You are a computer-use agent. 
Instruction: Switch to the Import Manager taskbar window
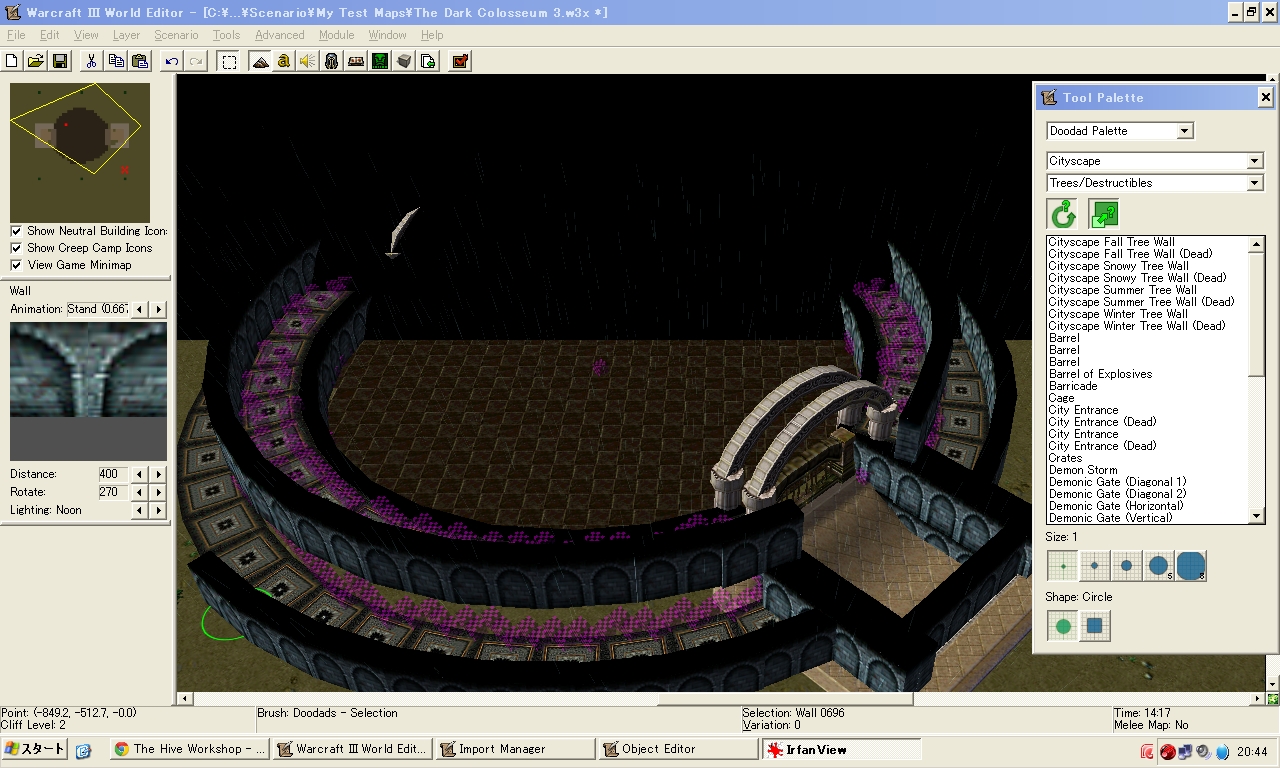point(515,749)
